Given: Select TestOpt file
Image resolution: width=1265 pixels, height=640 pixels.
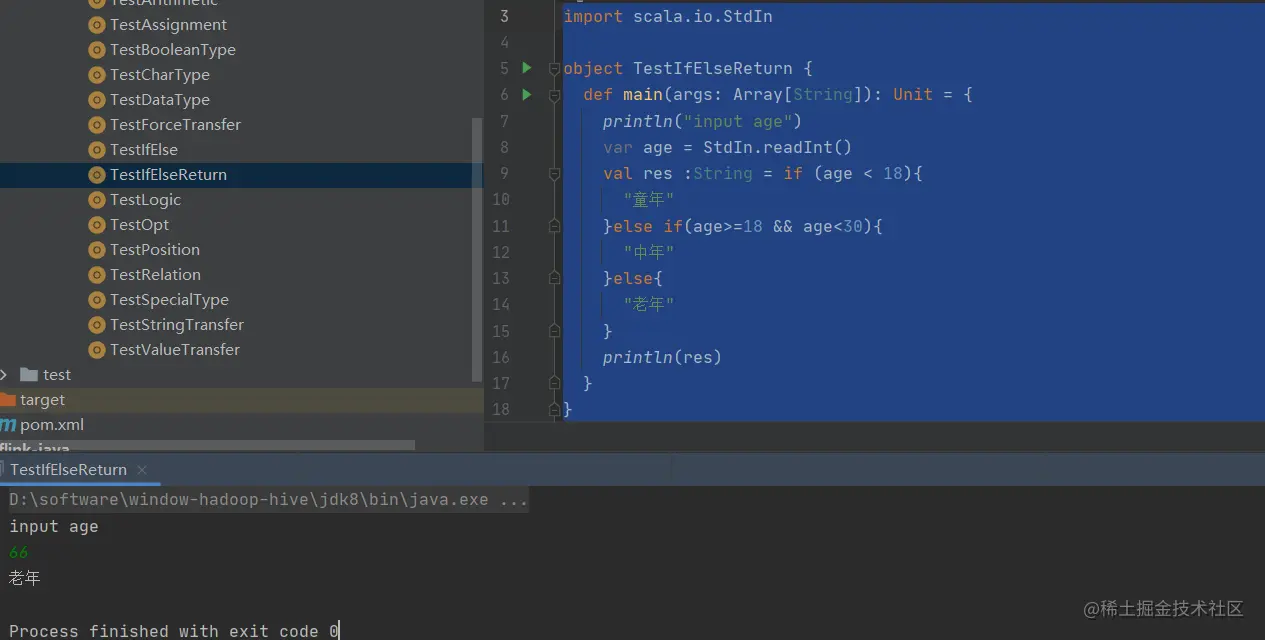Looking at the screenshot, I should coord(139,225).
